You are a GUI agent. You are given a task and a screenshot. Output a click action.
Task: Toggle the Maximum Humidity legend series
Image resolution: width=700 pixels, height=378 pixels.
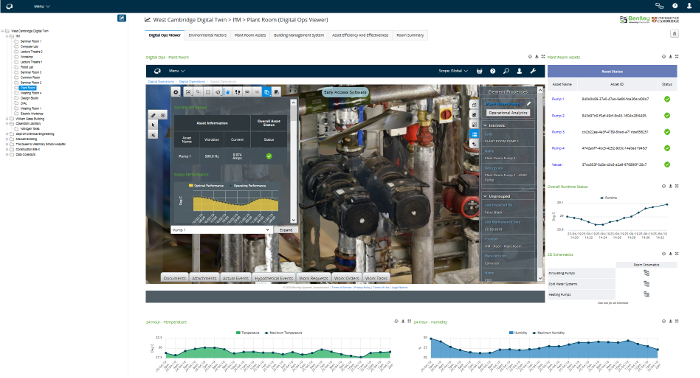click(549, 332)
